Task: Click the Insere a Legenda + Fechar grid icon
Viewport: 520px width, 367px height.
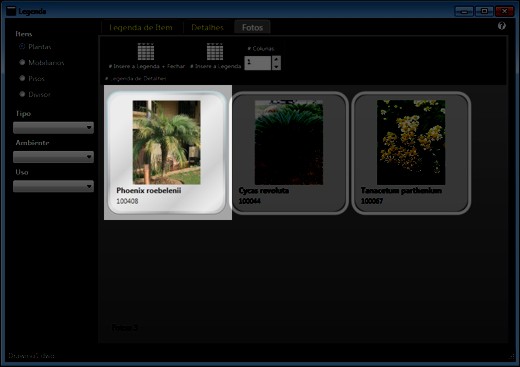Action: tap(146, 51)
